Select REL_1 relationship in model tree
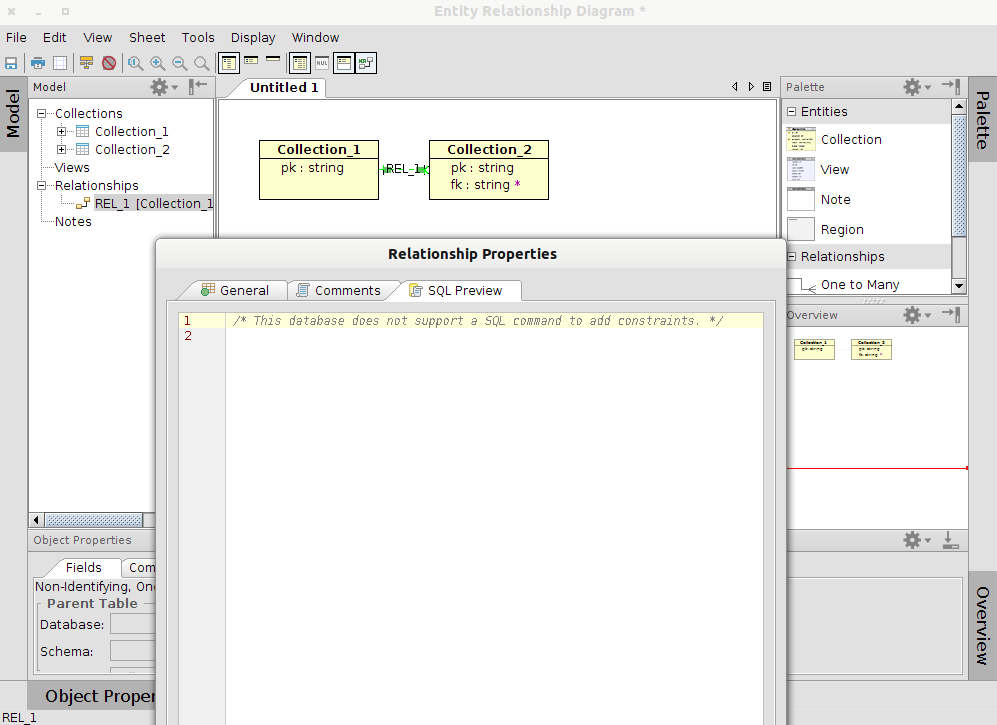 pyautogui.click(x=153, y=204)
